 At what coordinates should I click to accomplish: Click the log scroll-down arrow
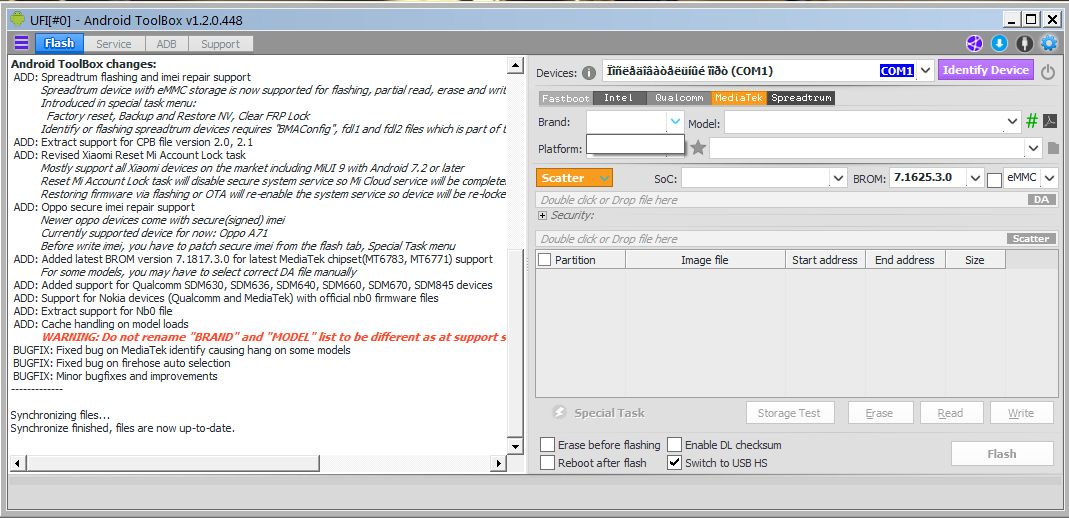click(516, 446)
